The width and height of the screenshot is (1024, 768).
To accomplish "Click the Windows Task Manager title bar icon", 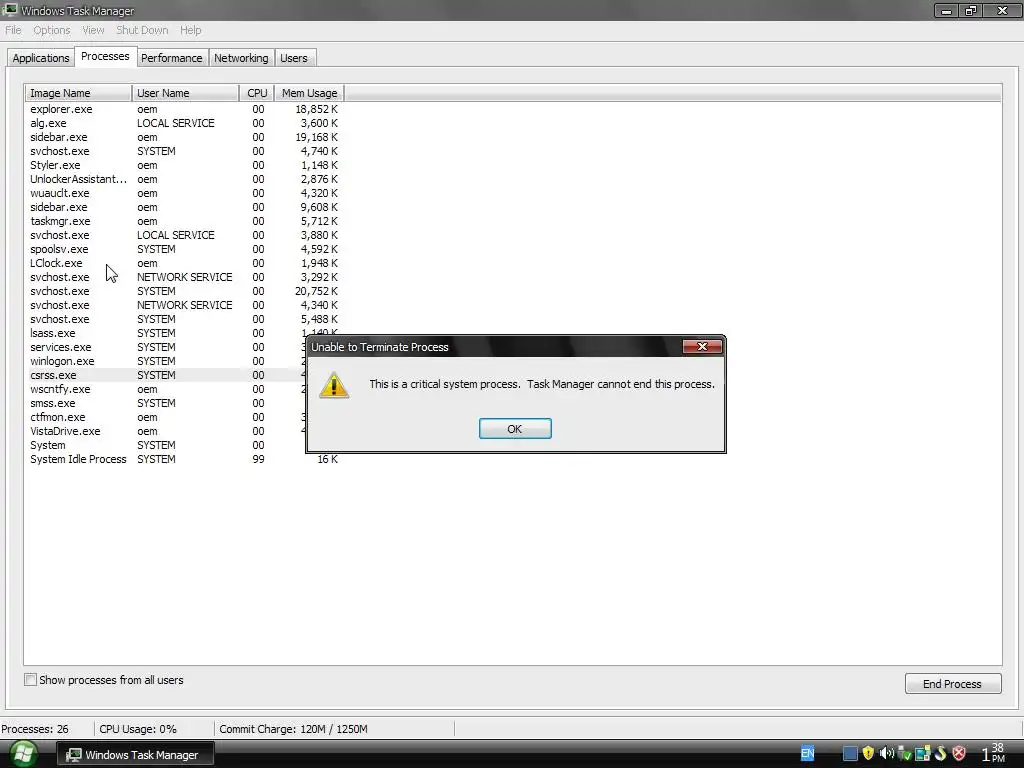I will tap(10, 10).
